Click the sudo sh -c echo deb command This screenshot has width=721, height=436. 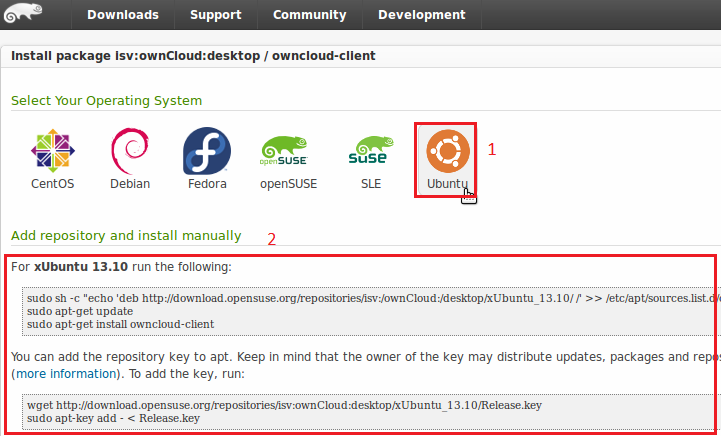point(373,298)
